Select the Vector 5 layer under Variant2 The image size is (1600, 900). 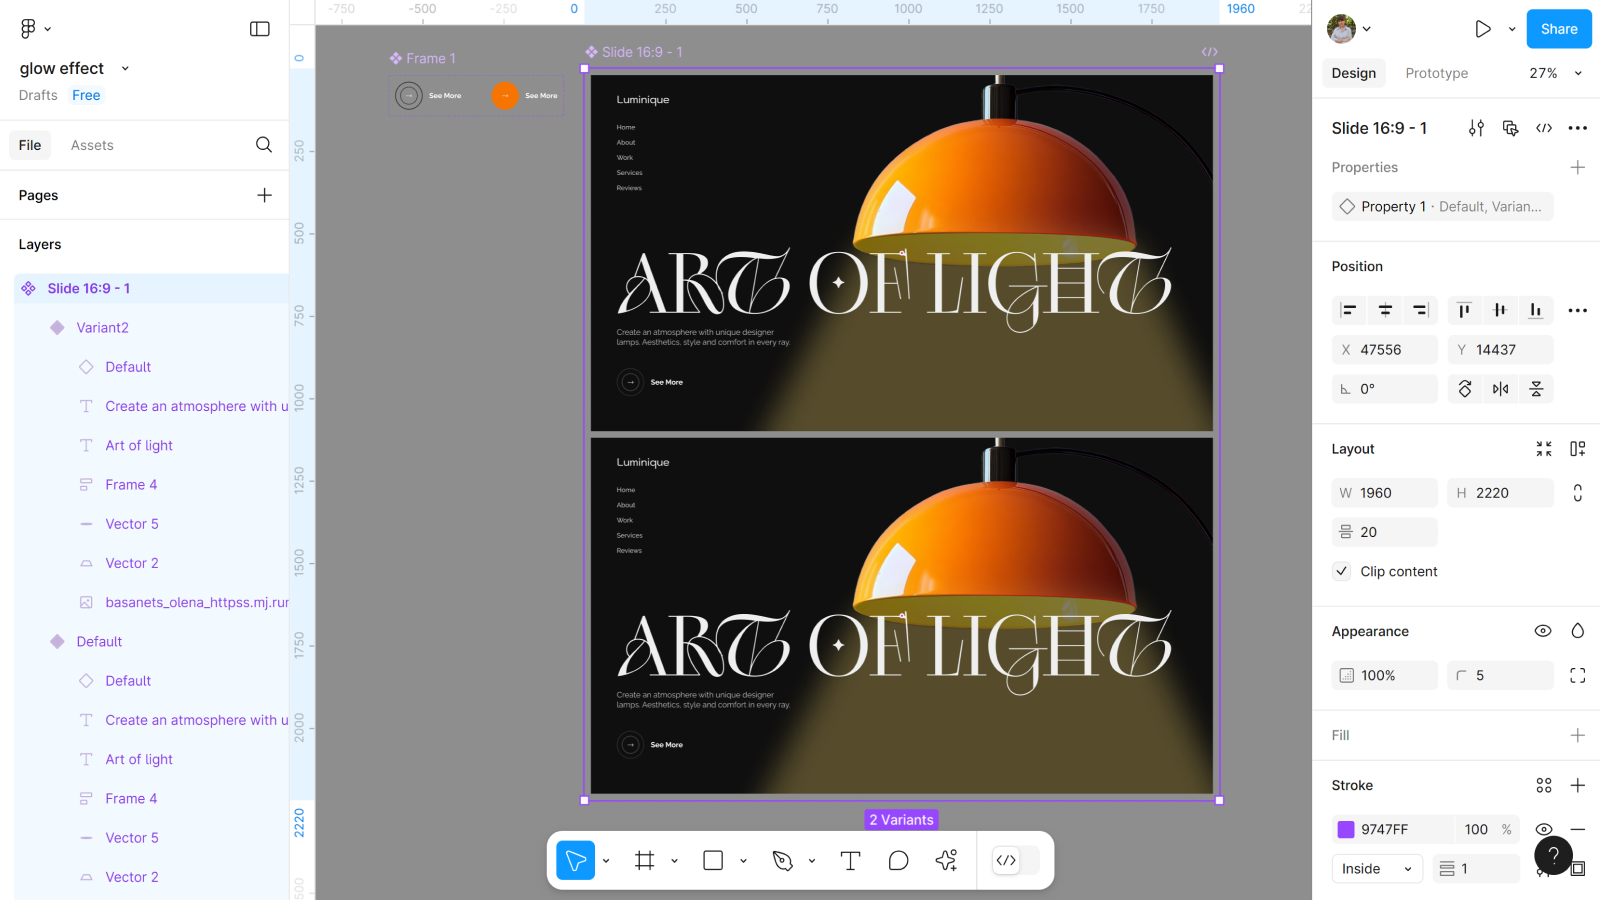132,524
